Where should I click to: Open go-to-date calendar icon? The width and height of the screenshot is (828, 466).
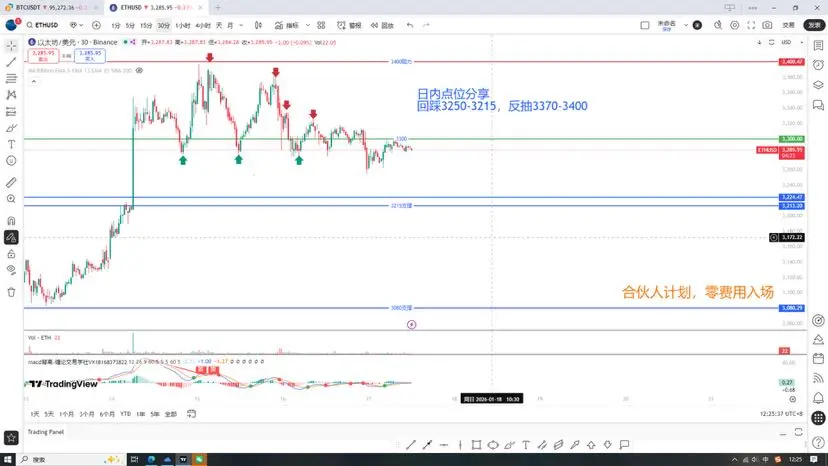click(x=191, y=414)
